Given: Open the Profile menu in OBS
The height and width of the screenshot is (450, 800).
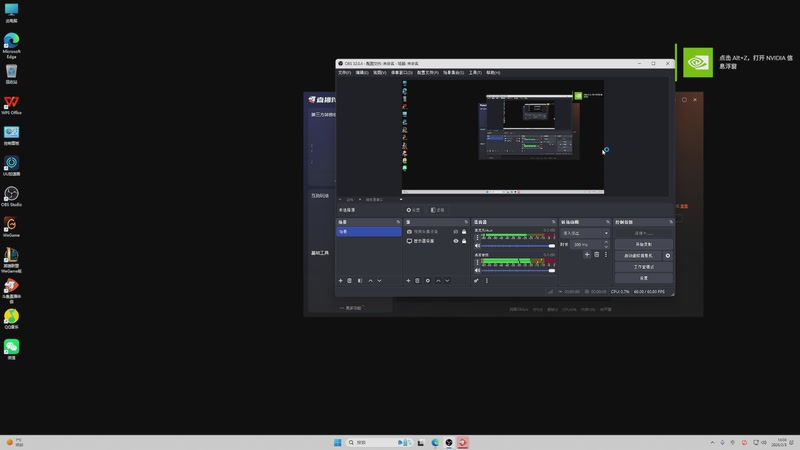Looking at the screenshot, I should [428, 72].
